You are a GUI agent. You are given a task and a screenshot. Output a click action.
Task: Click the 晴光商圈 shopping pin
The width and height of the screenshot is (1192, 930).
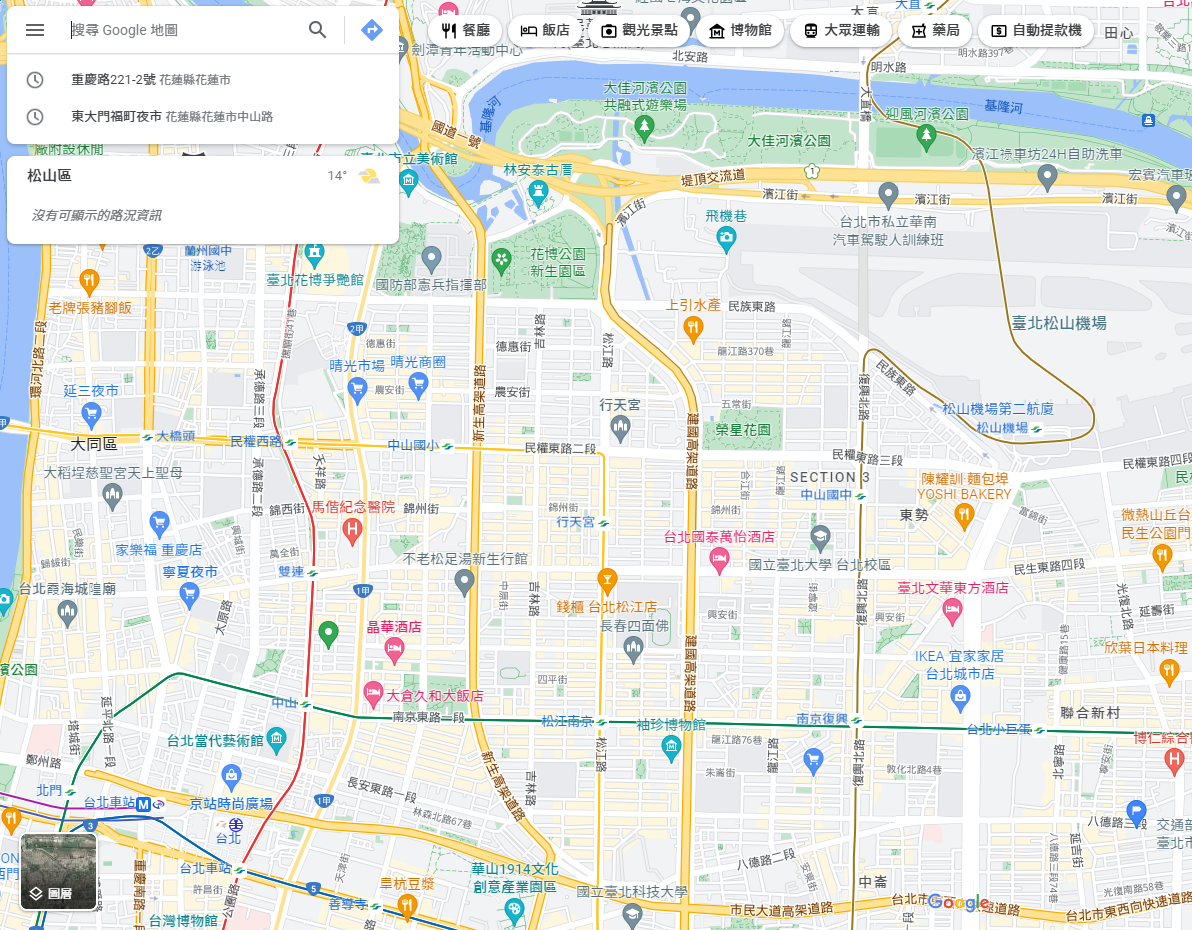pyautogui.click(x=418, y=386)
